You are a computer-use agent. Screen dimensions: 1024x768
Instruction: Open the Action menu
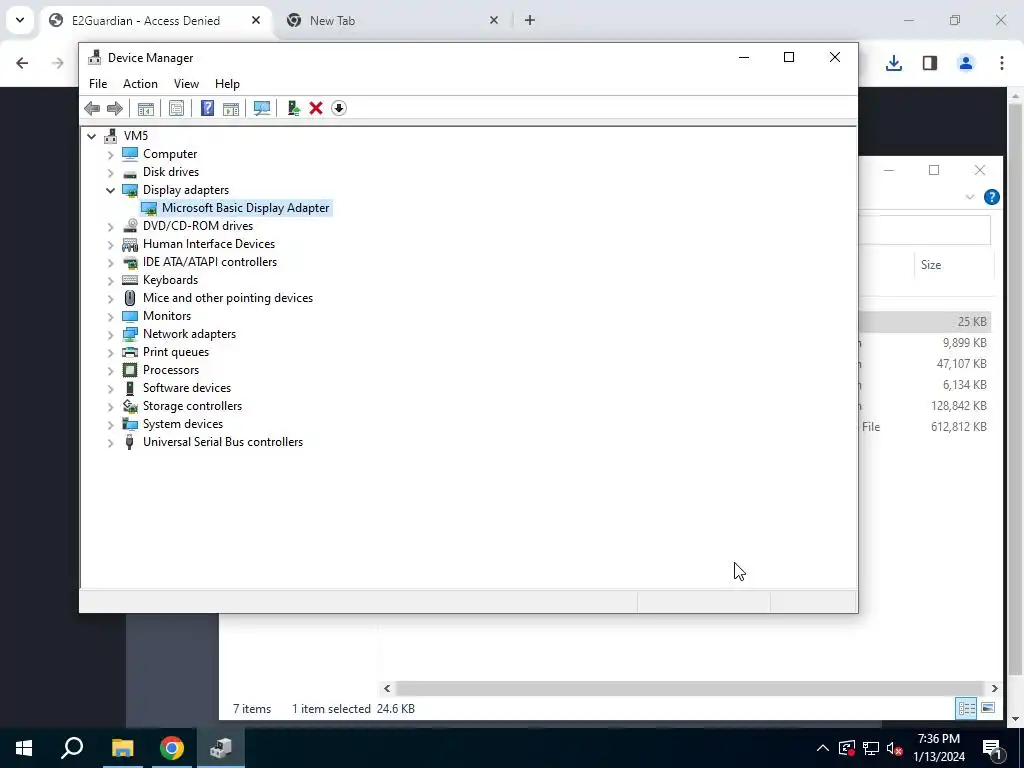[140, 84]
